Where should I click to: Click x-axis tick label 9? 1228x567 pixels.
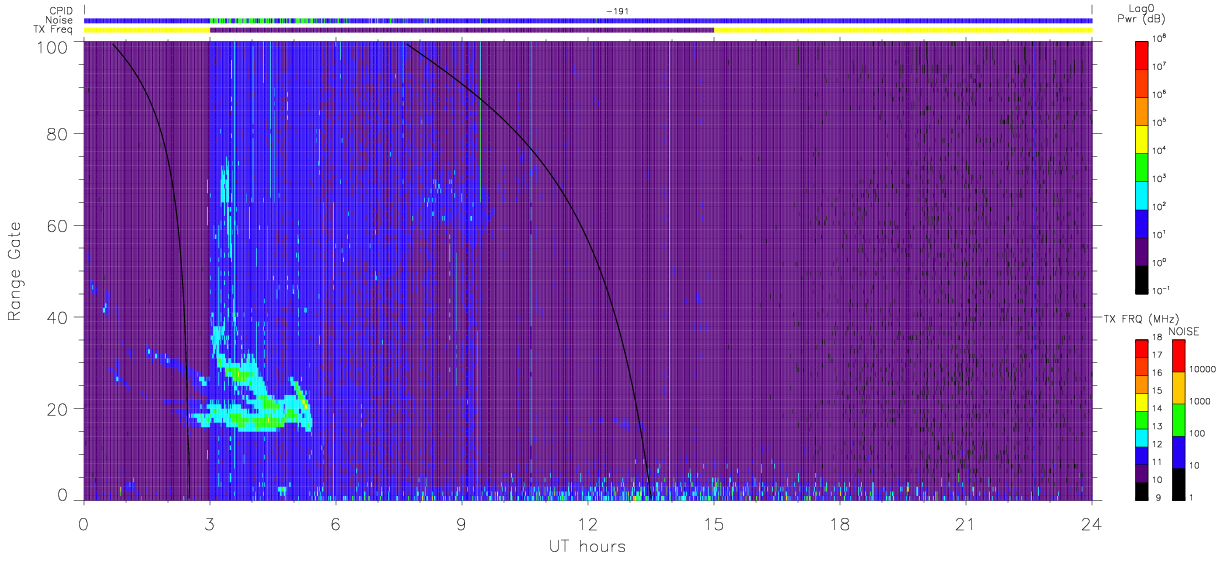(x=462, y=523)
